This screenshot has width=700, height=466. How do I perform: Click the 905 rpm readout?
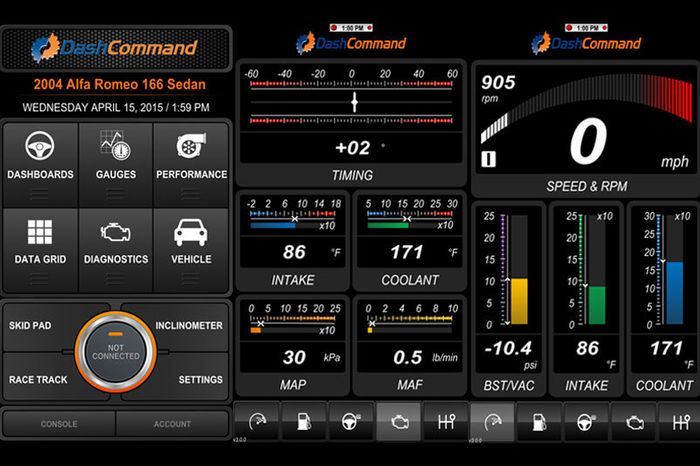click(498, 83)
